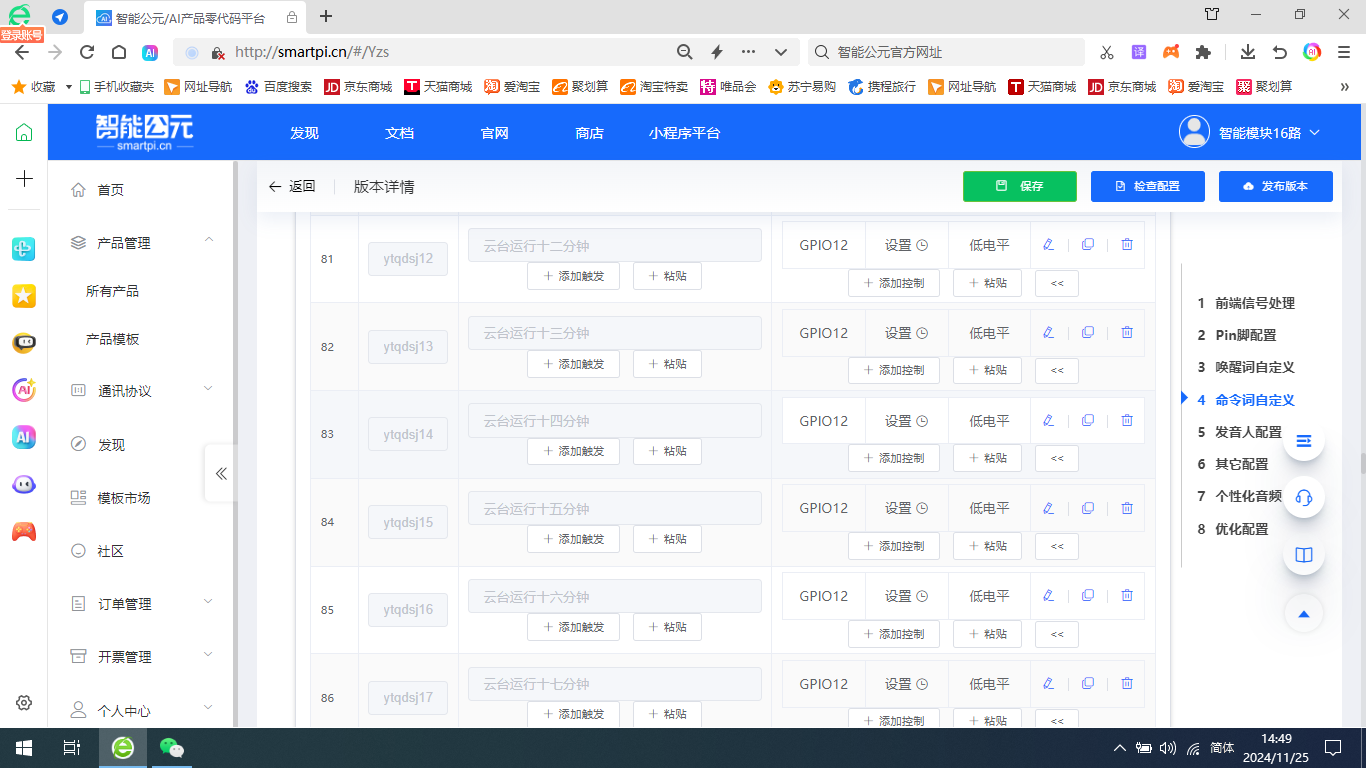Viewport: 1366px width, 768px height.
Task: Collapse the left sidebar with the « handle
Action: tap(220, 473)
